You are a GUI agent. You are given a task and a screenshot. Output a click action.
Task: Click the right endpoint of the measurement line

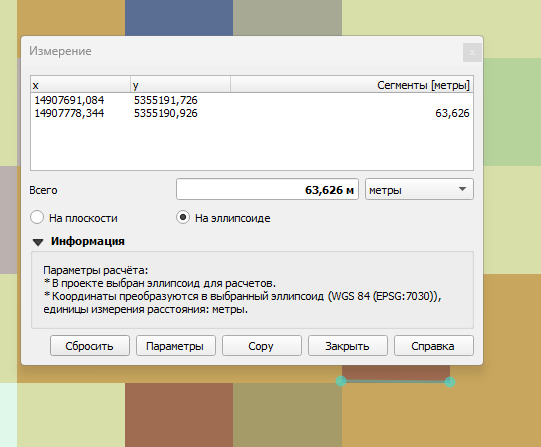point(450,382)
